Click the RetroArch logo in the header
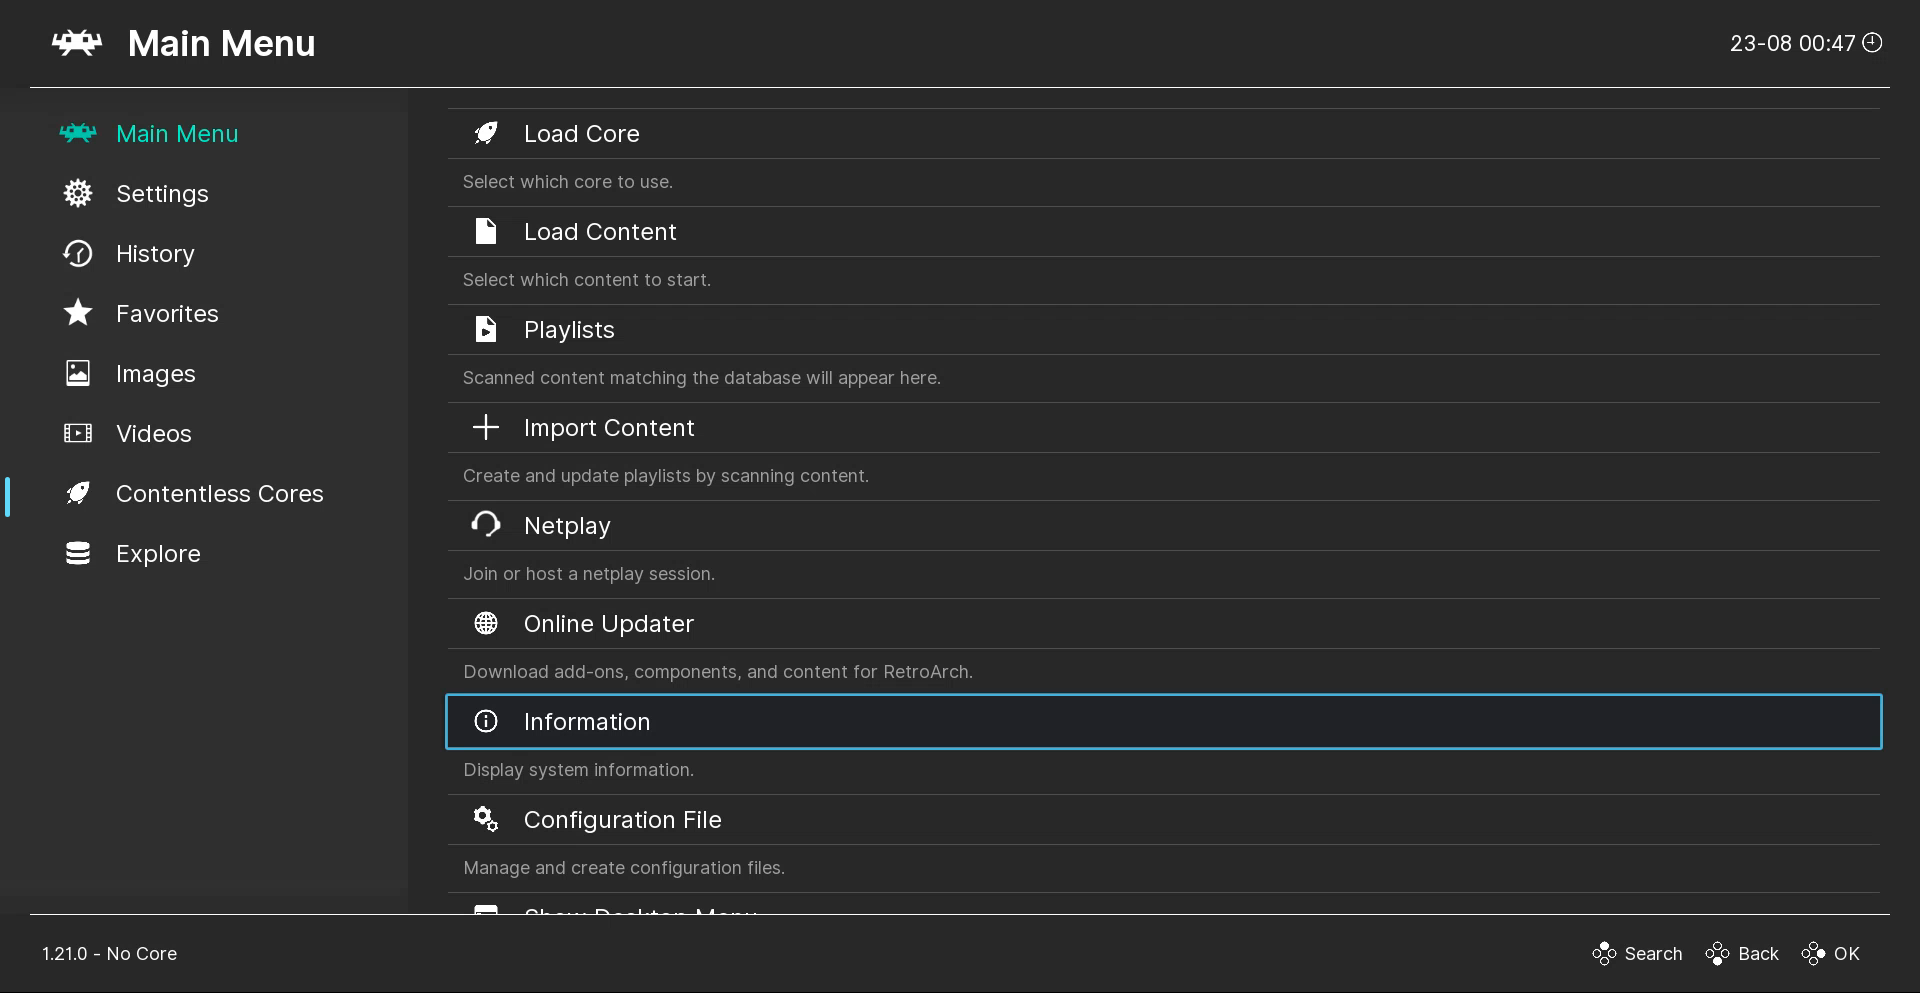This screenshot has height=993, width=1920. point(77,43)
